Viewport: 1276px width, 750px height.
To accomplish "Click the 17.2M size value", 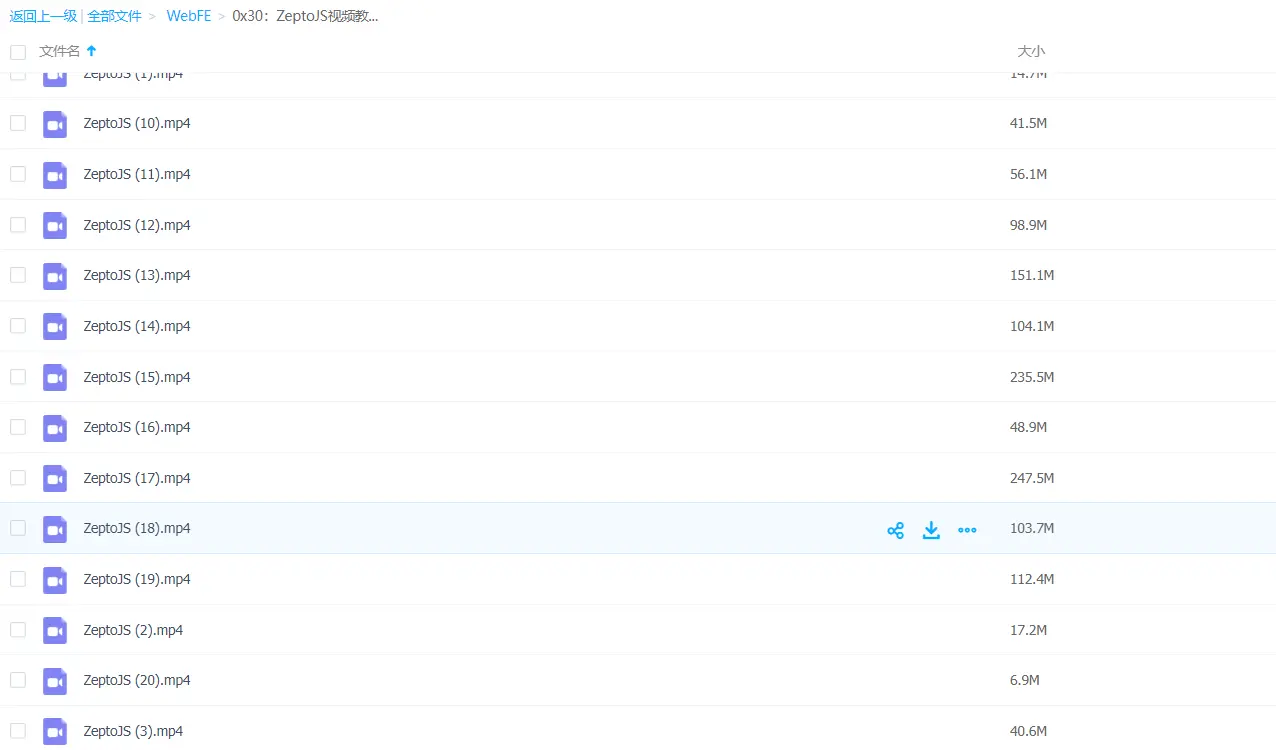I will coord(1028,630).
